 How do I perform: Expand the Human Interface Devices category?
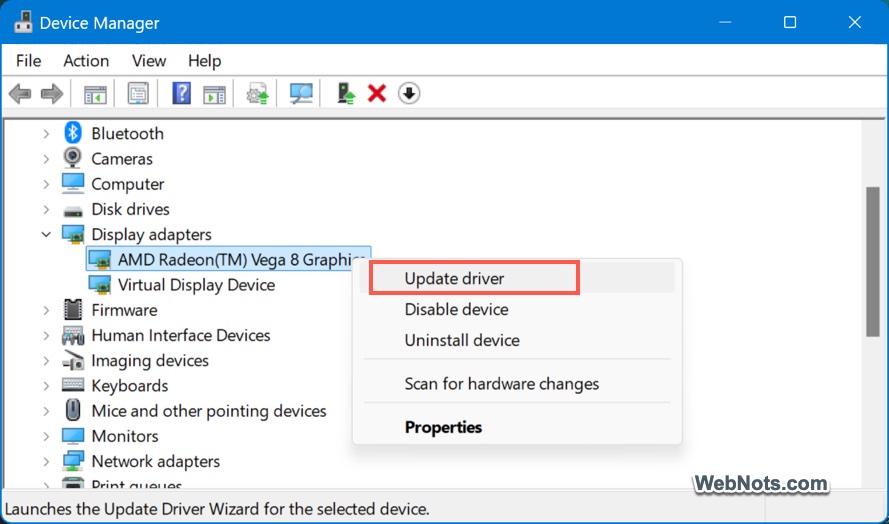point(46,336)
